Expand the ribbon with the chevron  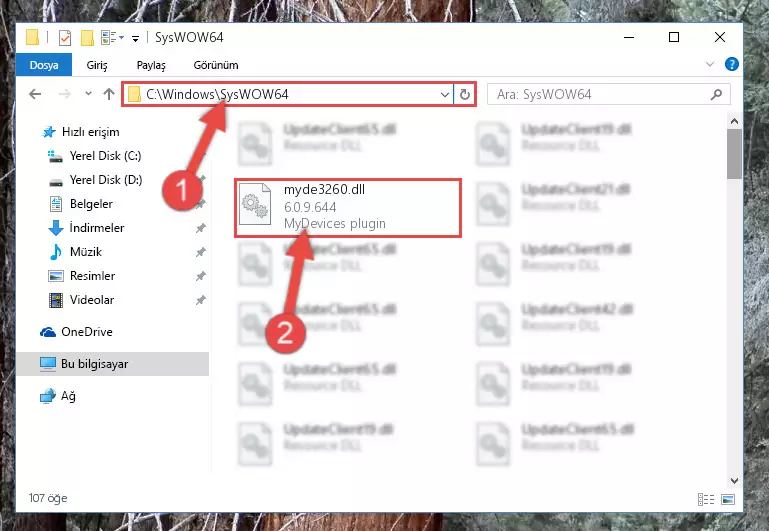click(x=710, y=64)
